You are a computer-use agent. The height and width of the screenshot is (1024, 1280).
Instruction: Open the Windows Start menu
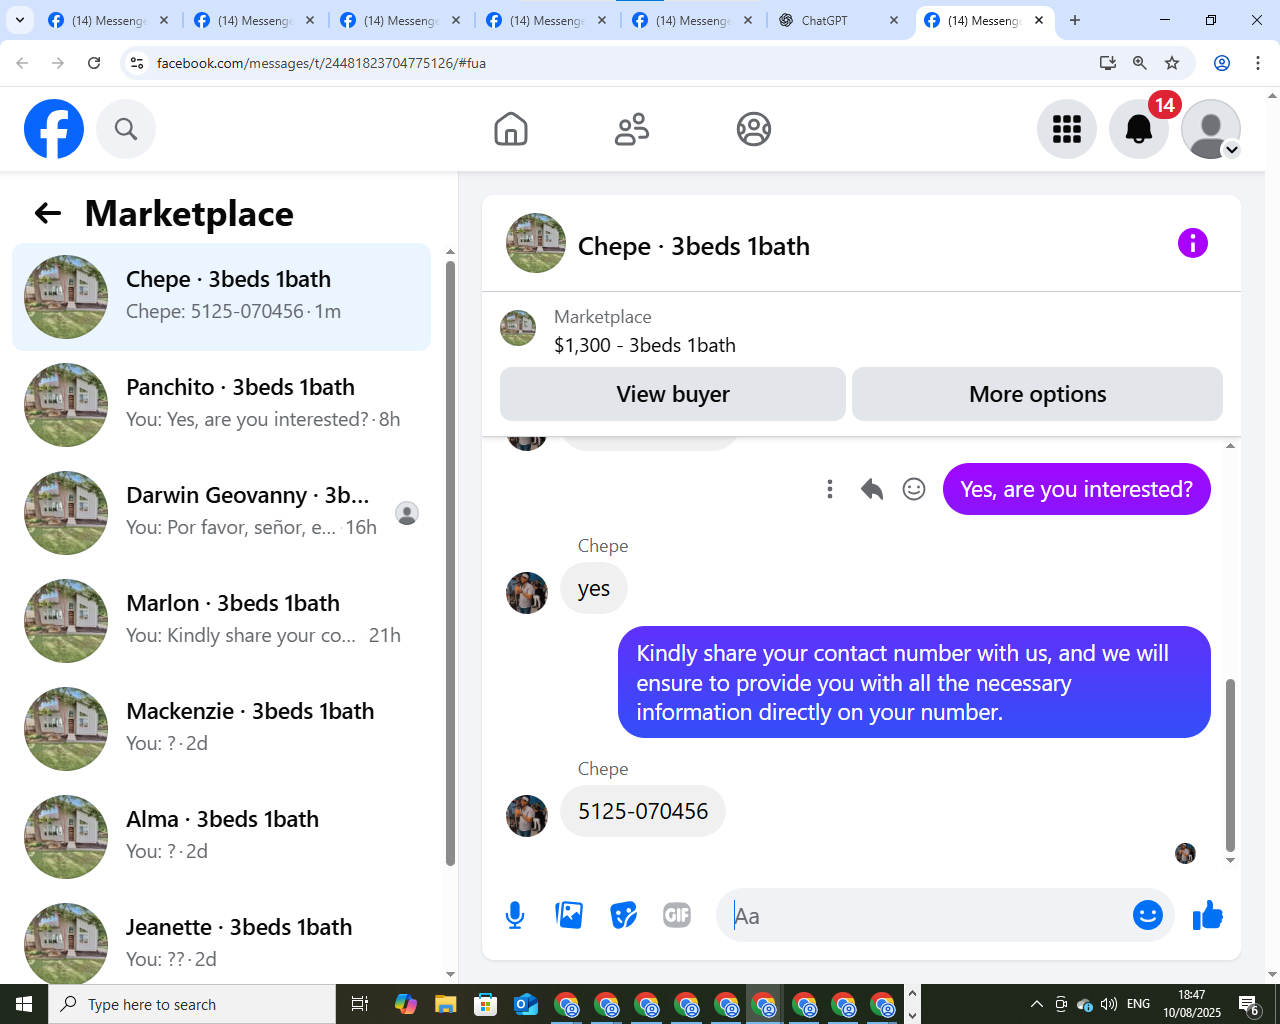[24, 1004]
